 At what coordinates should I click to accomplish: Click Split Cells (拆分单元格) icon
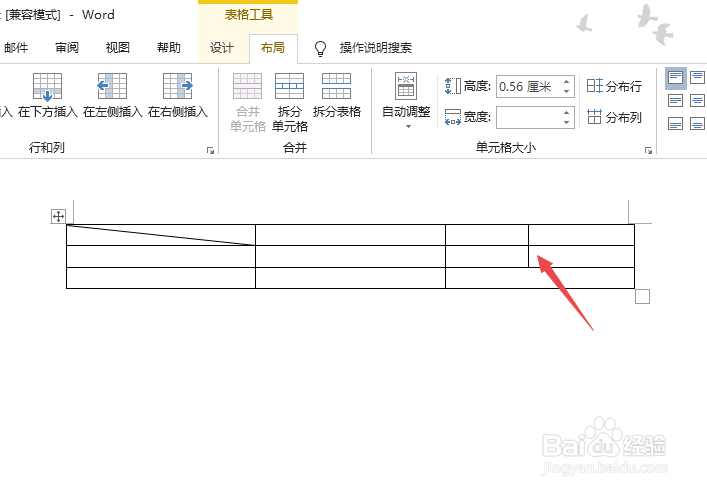point(289,86)
